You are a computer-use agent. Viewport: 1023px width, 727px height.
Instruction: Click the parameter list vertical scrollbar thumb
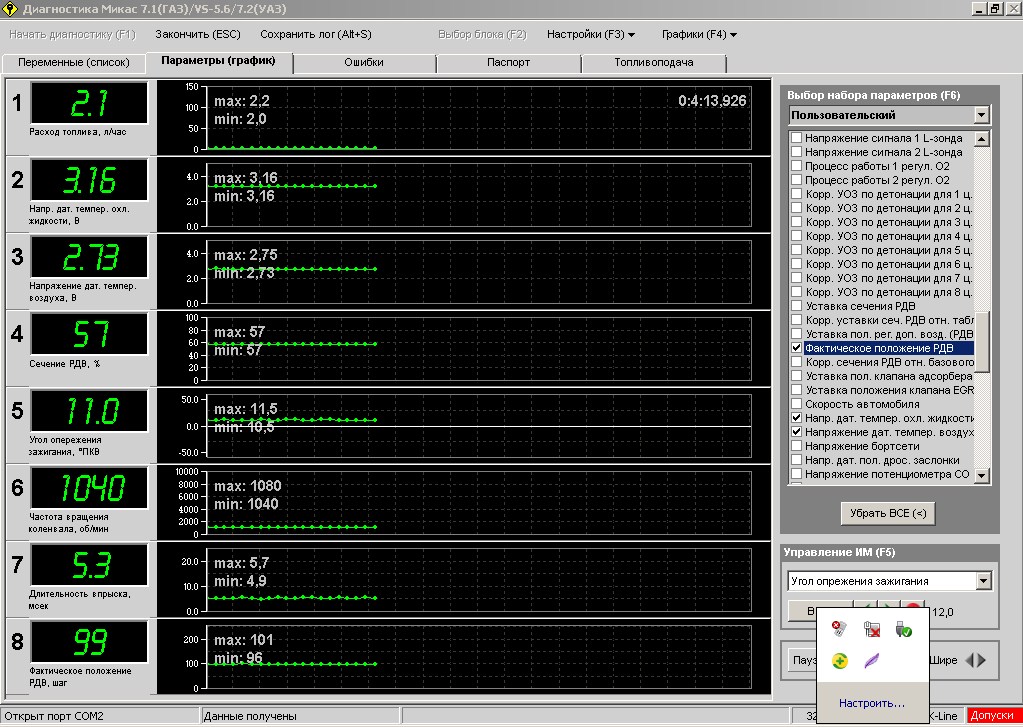pyautogui.click(x=982, y=340)
